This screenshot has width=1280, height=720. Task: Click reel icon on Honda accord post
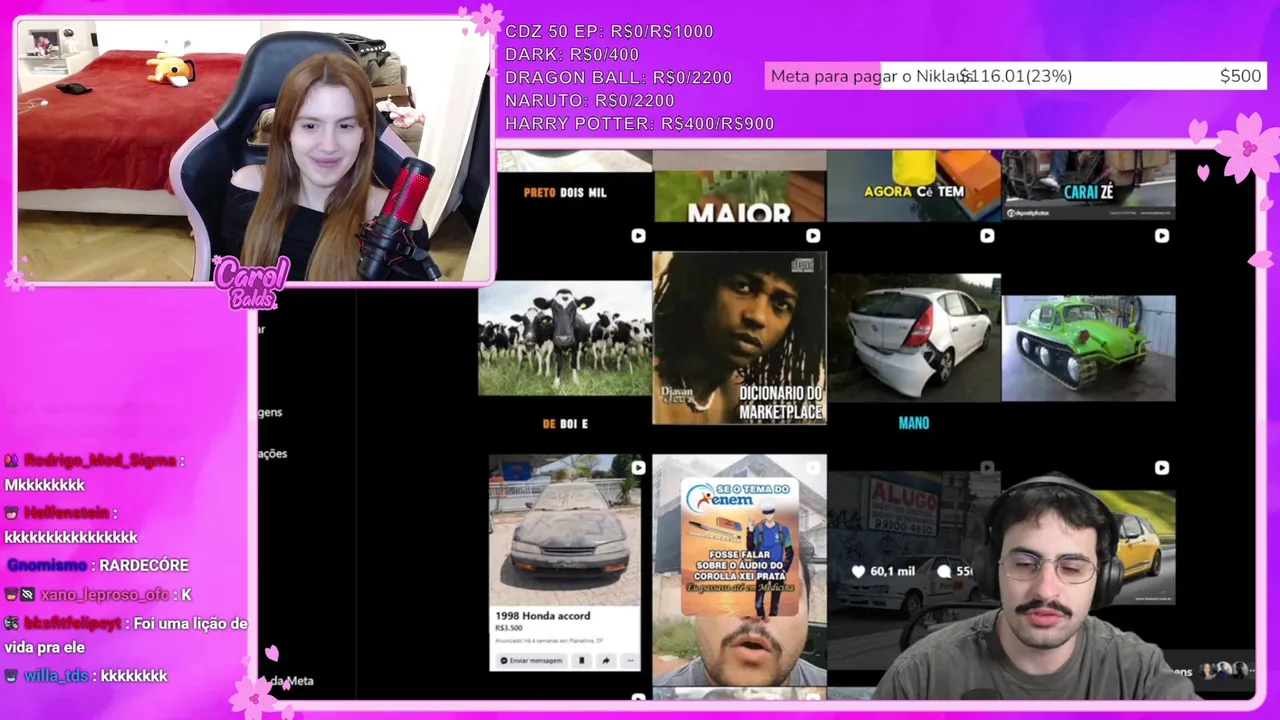pos(639,467)
